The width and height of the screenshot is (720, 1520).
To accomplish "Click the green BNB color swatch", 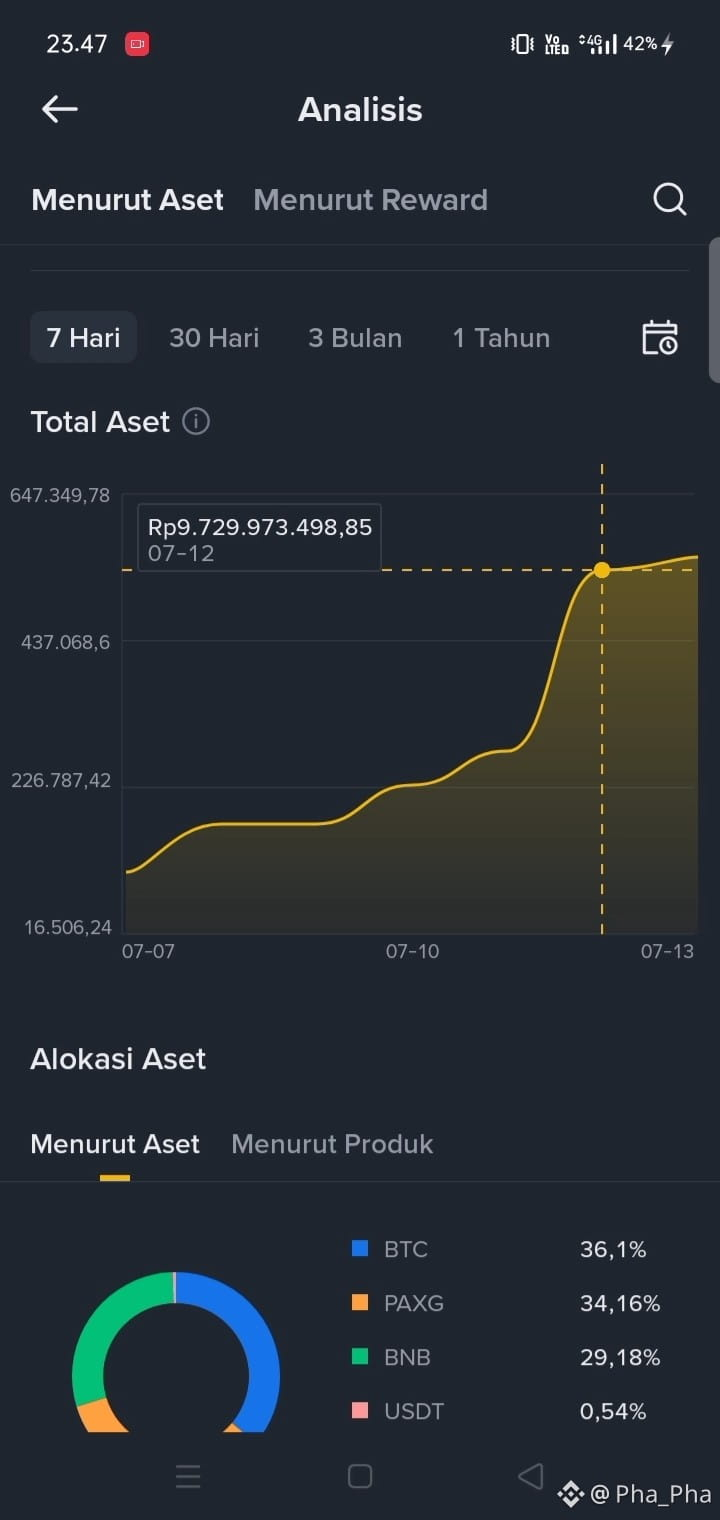I will tap(361, 1357).
